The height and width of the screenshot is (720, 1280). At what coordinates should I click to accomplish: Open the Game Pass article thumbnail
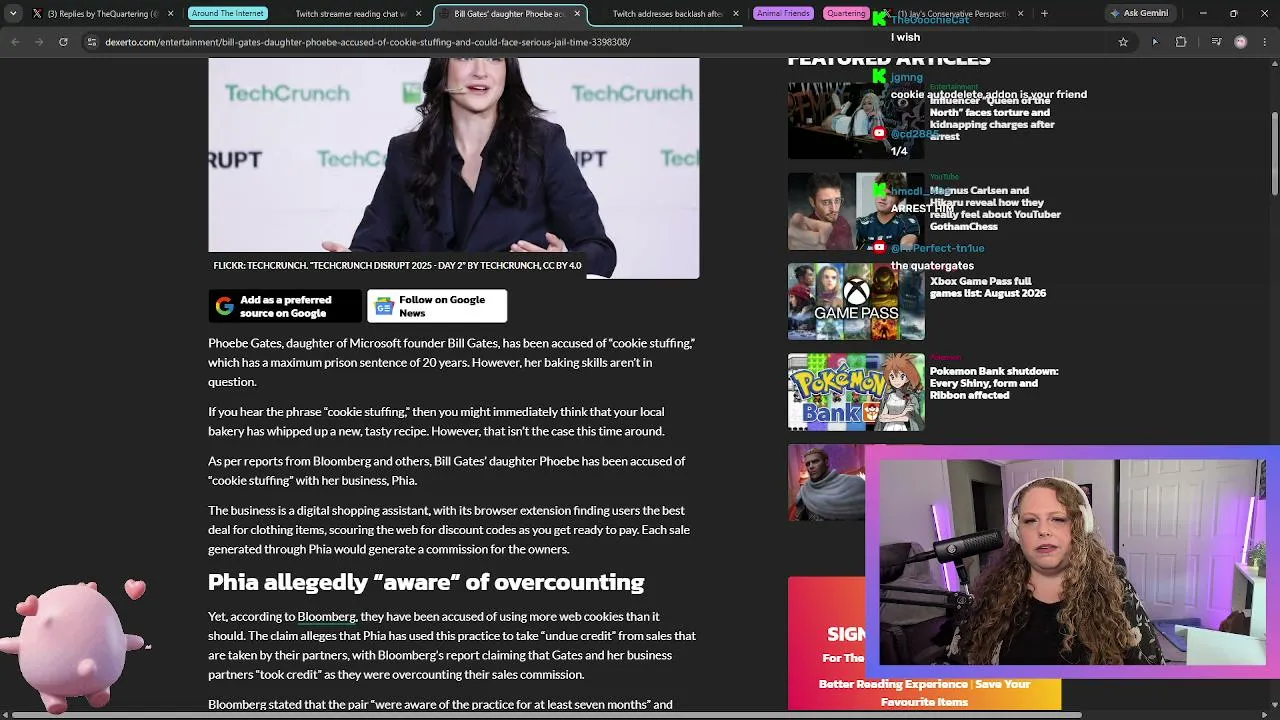[856, 302]
